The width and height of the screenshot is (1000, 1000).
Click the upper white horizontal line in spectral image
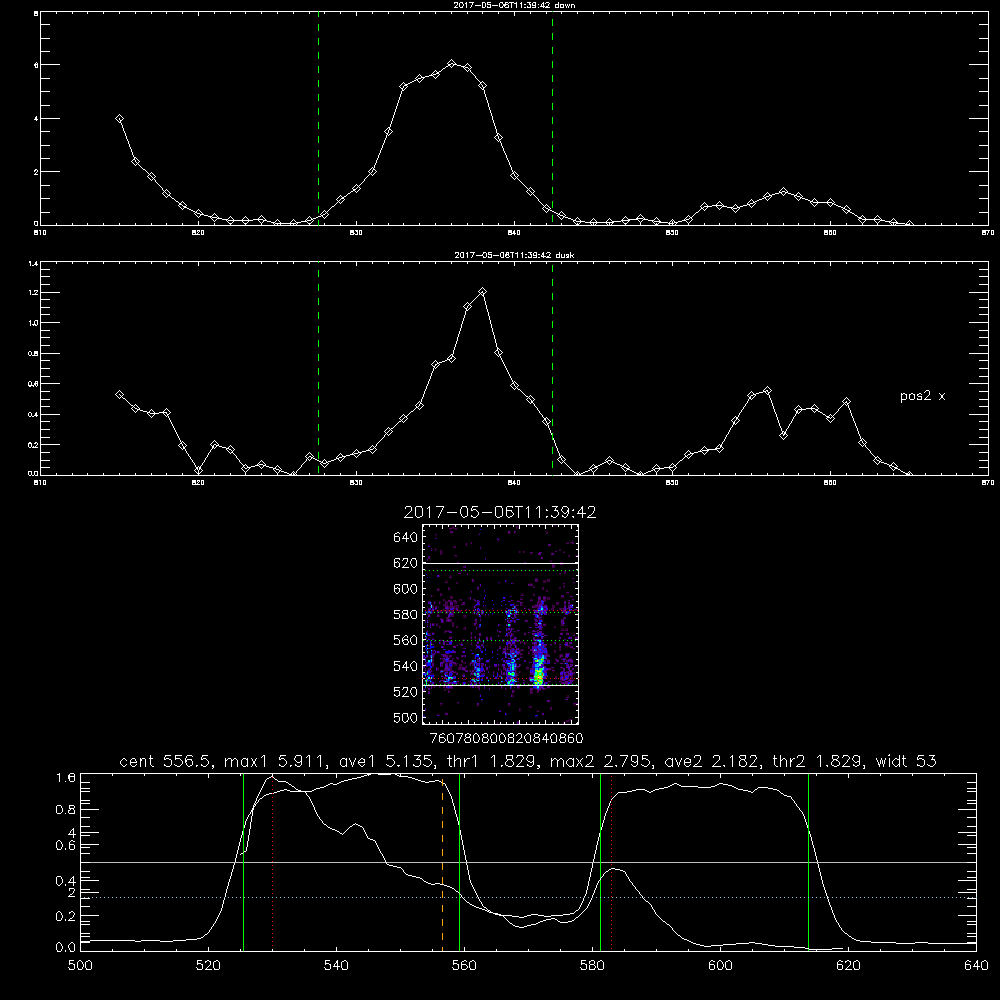(500, 563)
